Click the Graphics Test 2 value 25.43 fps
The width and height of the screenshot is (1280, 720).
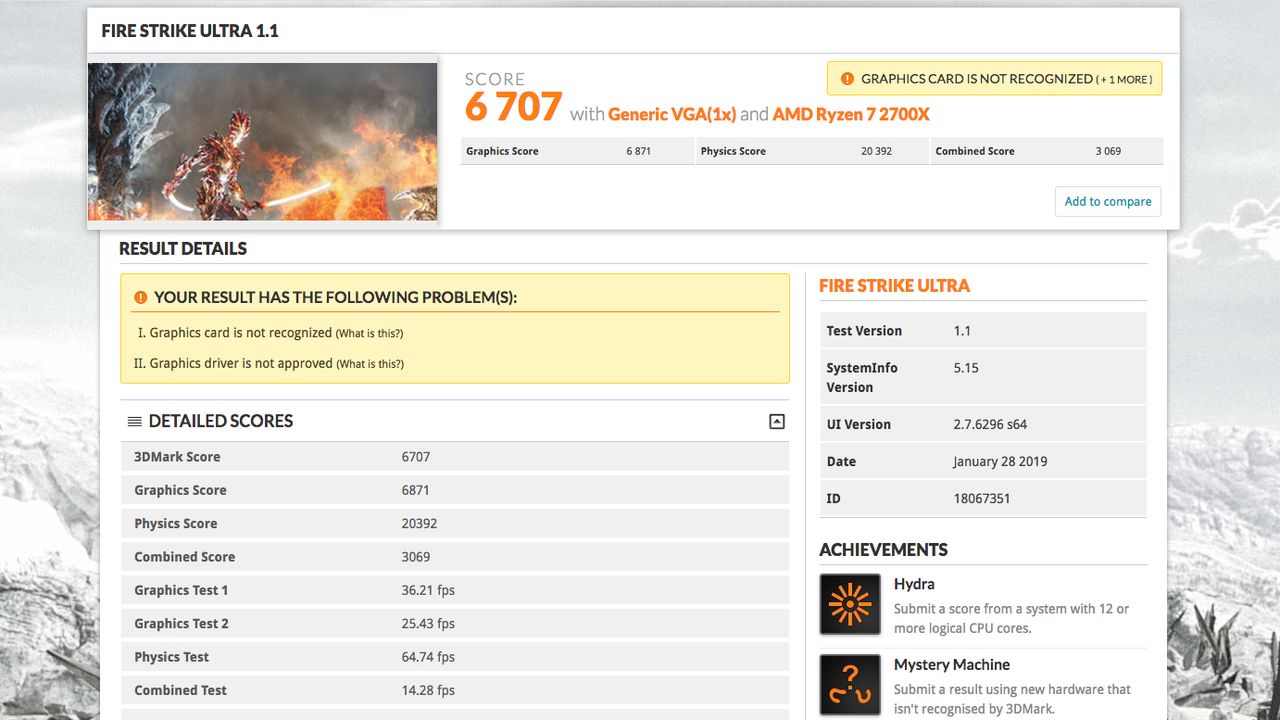pos(428,623)
